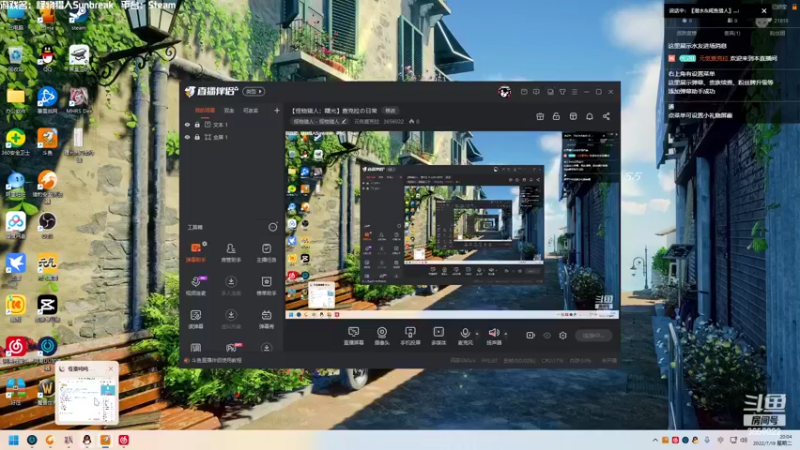Select the 文本 1 source row
Image resolution: width=800 pixels, height=450 pixels.
(232, 124)
